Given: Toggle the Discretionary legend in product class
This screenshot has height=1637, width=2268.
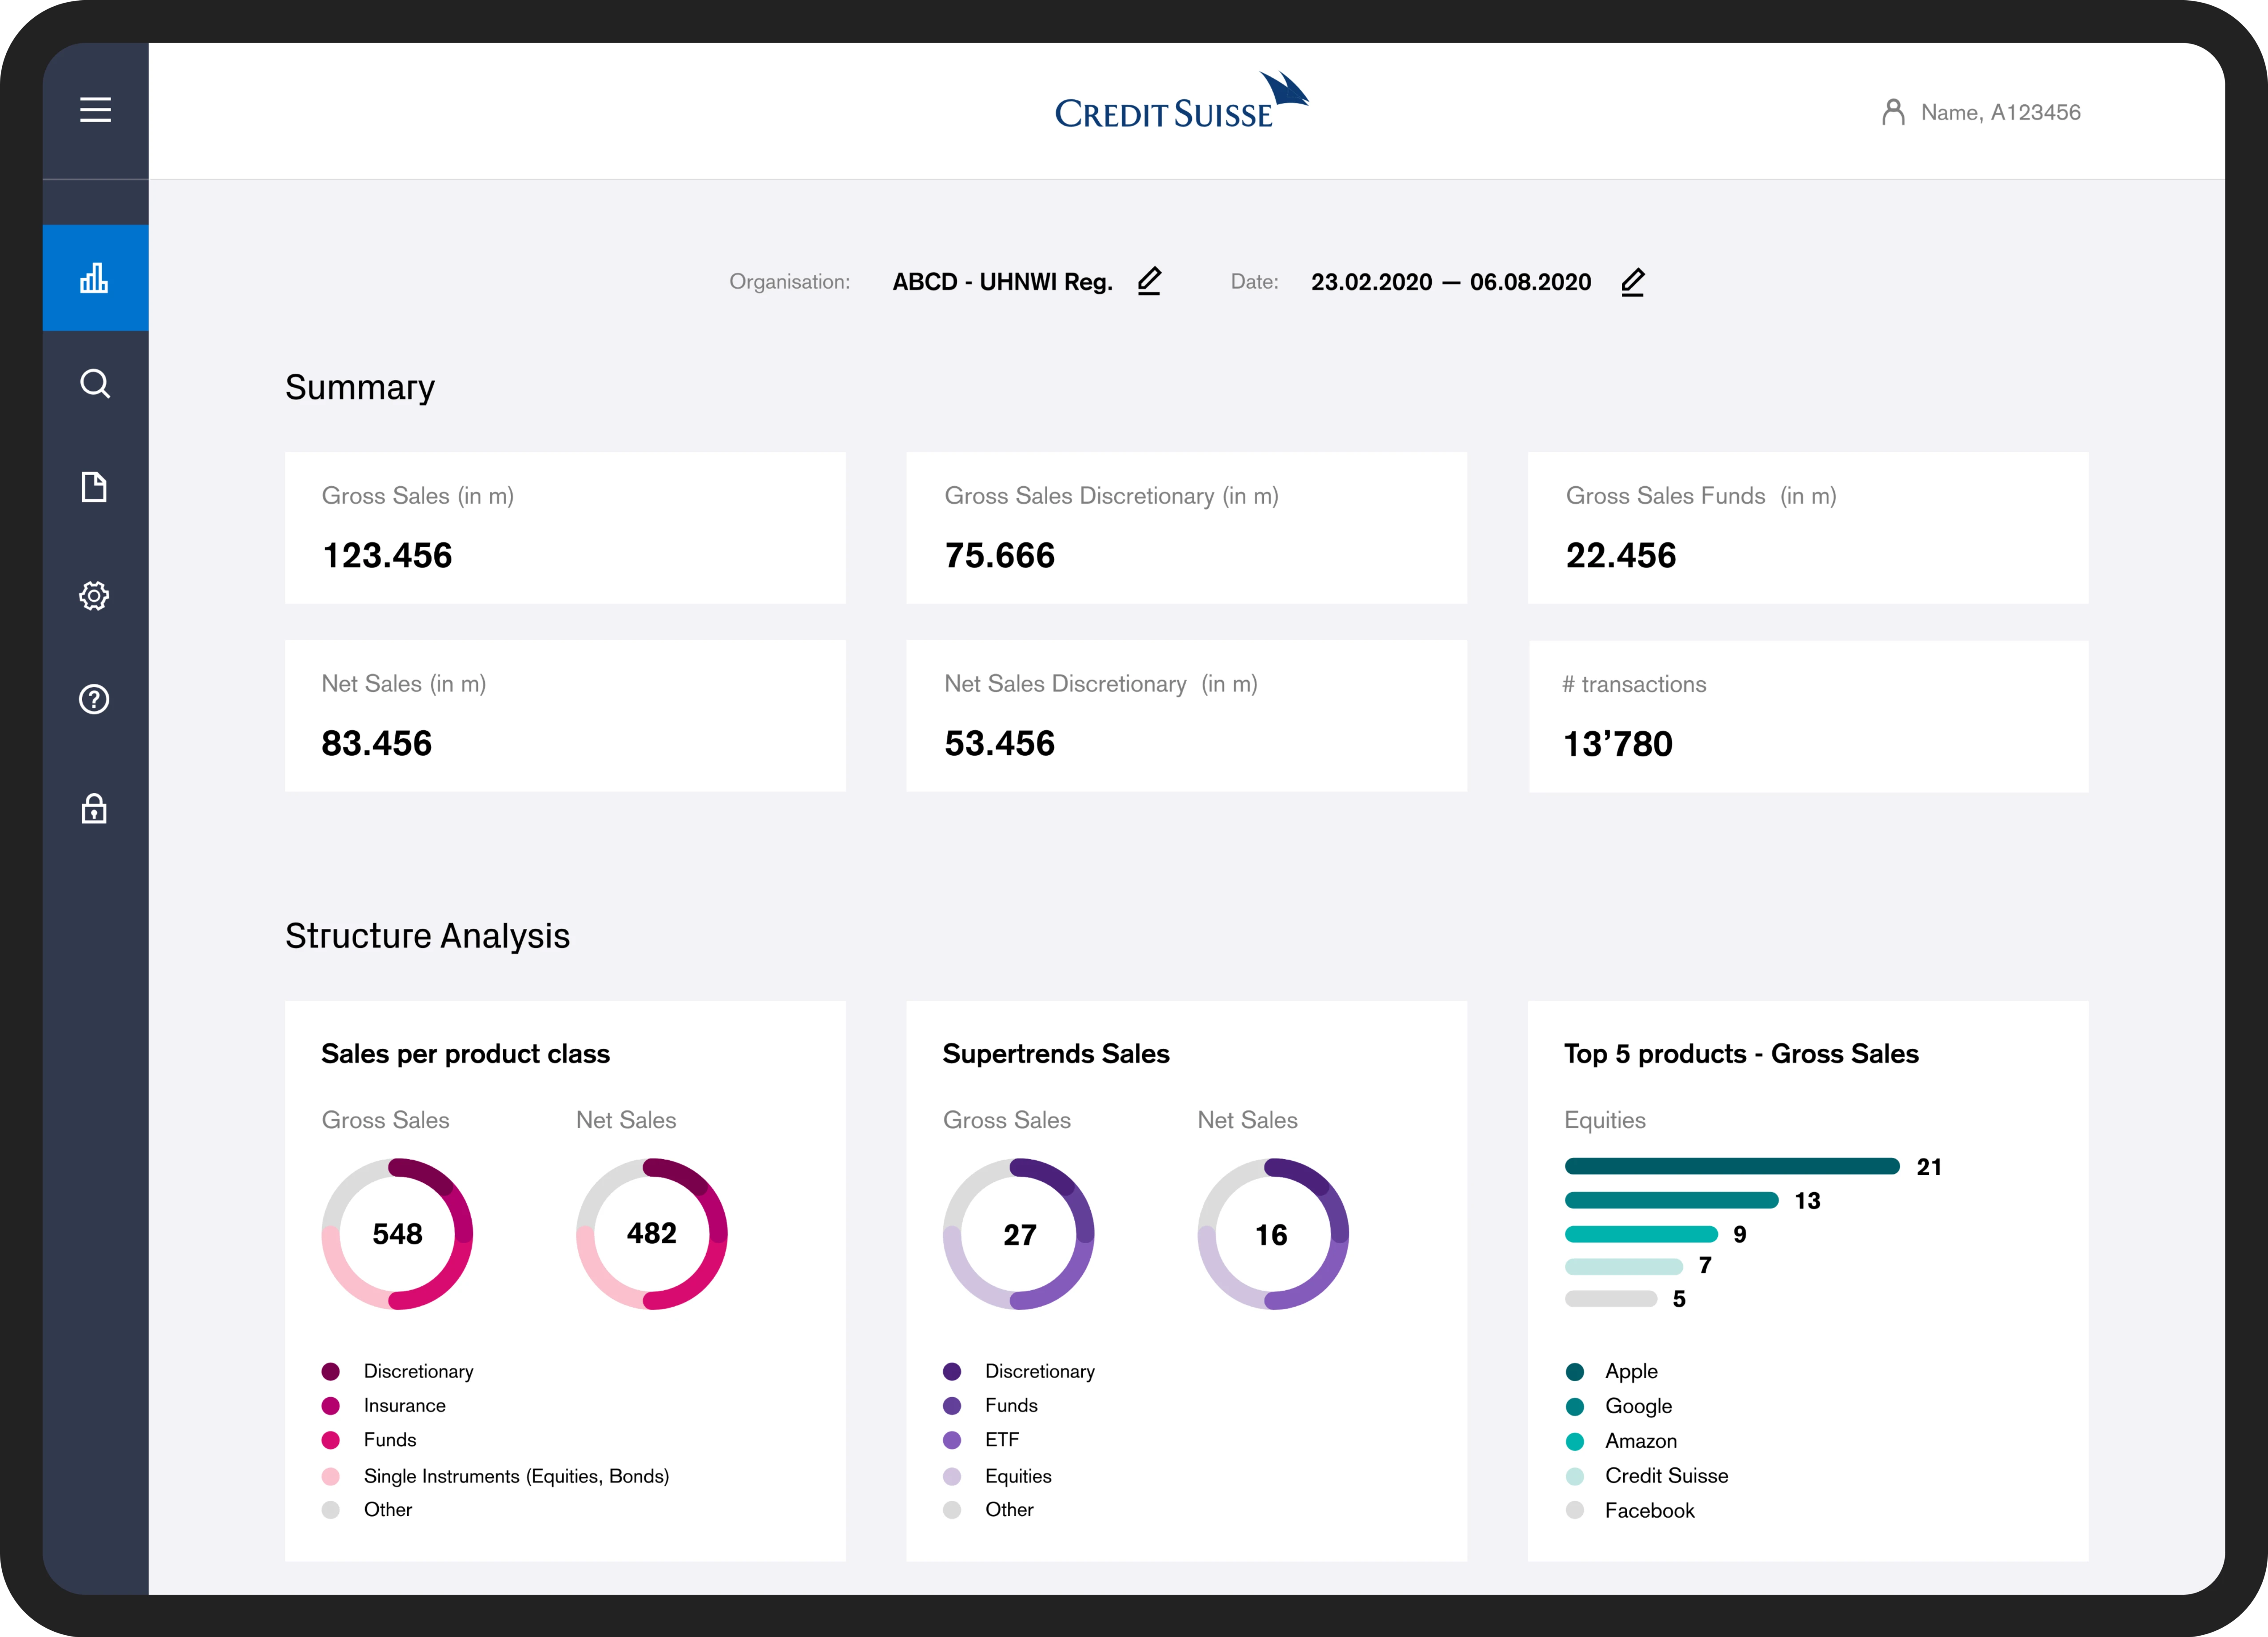Looking at the screenshot, I should pyautogui.click(x=418, y=1371).
